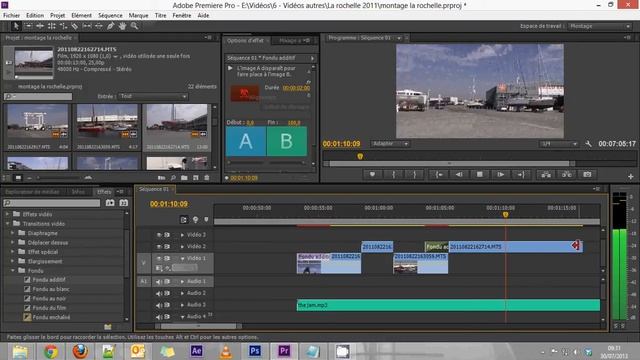Image resolution: width=640 pixels, height=360 pixels.
Task: Expand the Diaphragme folder
Action: pos(12,233)
